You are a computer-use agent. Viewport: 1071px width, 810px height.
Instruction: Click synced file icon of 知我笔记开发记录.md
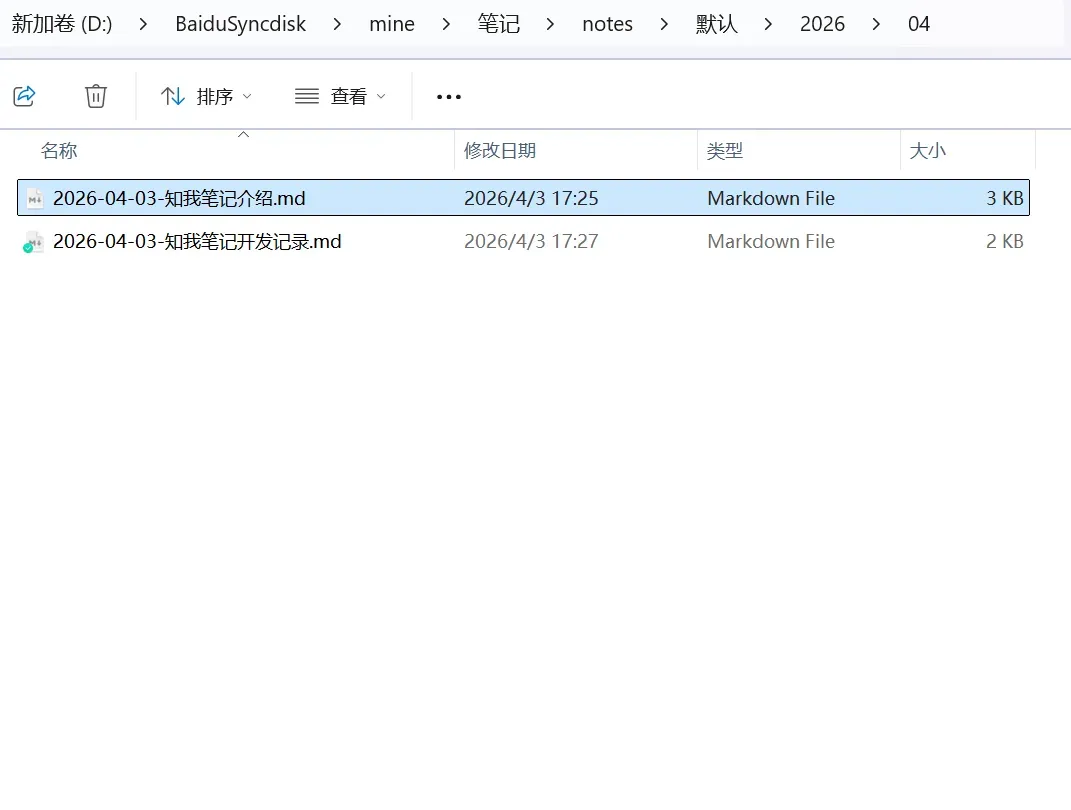pyautogui.click(x=33, y=242)
